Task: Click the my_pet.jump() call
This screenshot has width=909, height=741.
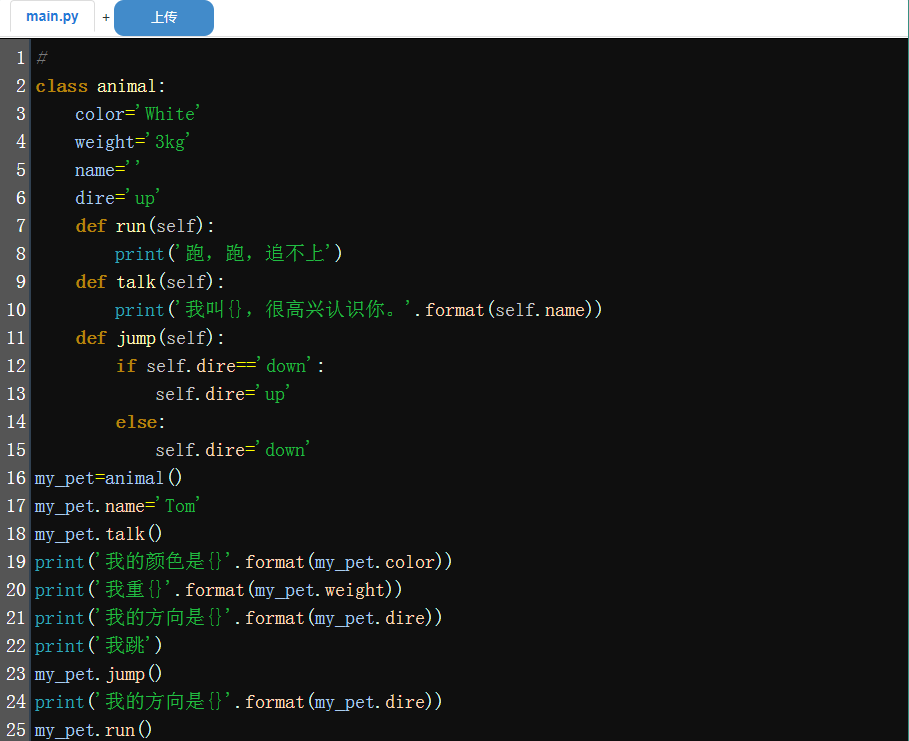Action: (98, 674)
